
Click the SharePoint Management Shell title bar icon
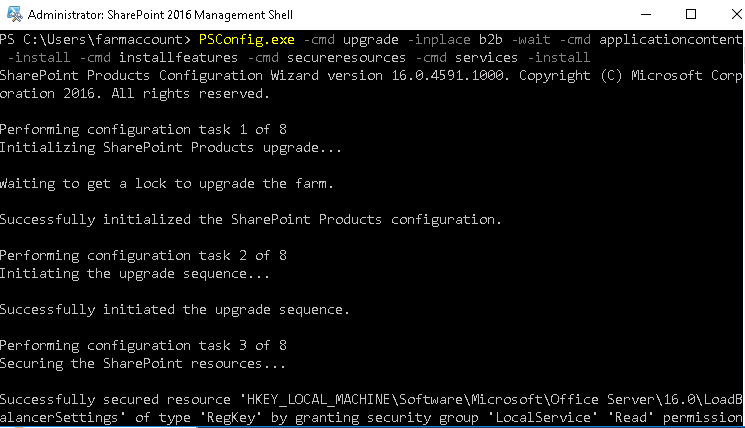(x=15, y=14)
